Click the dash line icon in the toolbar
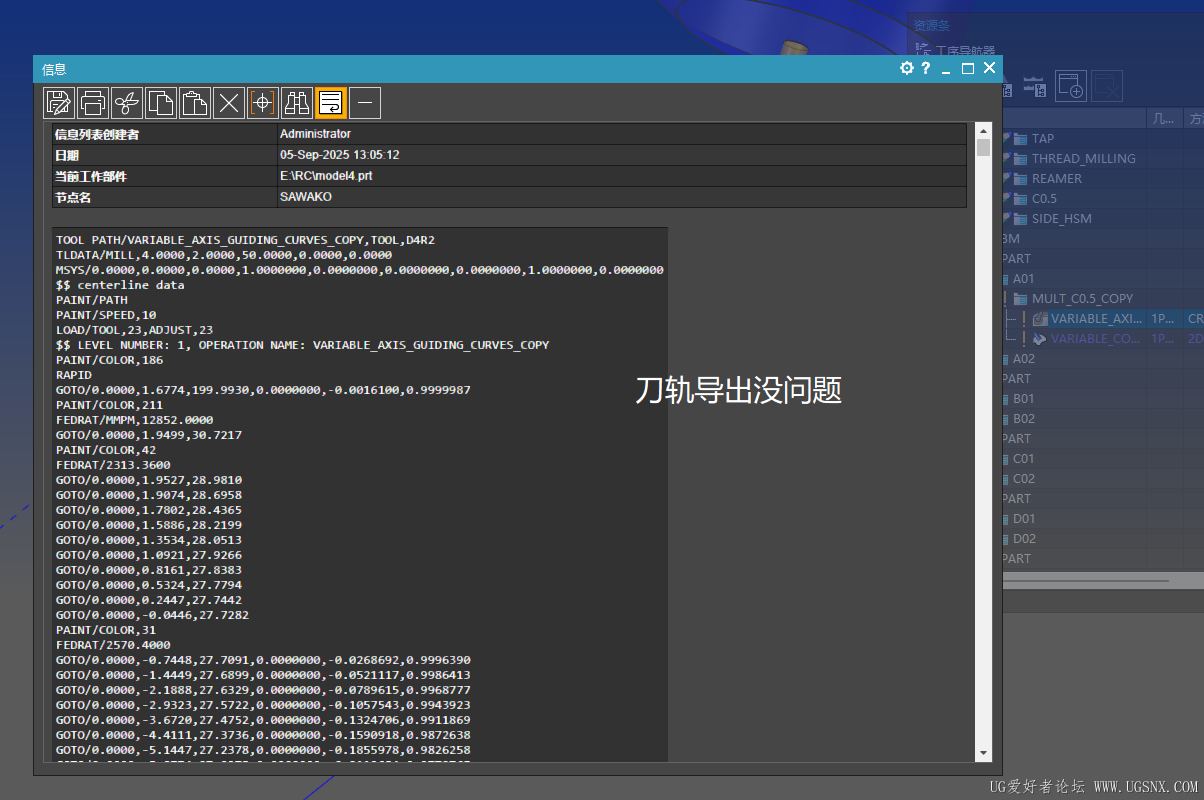This screenshot has height=800, width=1204. 365,102
